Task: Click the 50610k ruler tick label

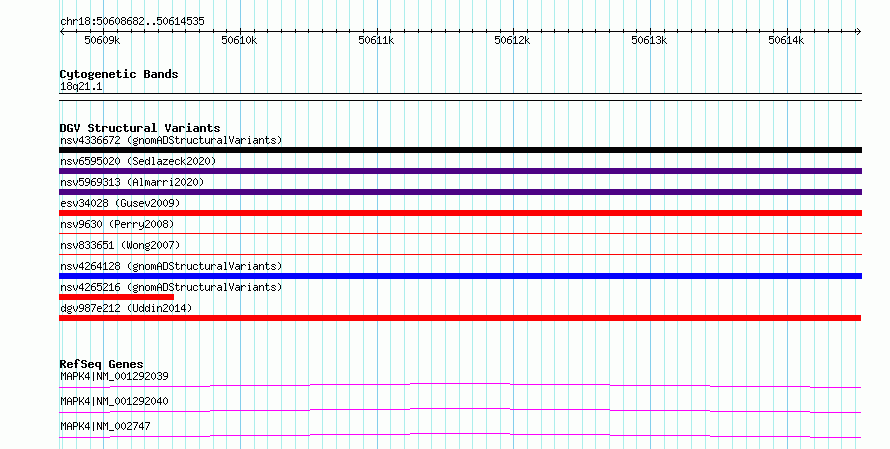Action: point(239,40)
